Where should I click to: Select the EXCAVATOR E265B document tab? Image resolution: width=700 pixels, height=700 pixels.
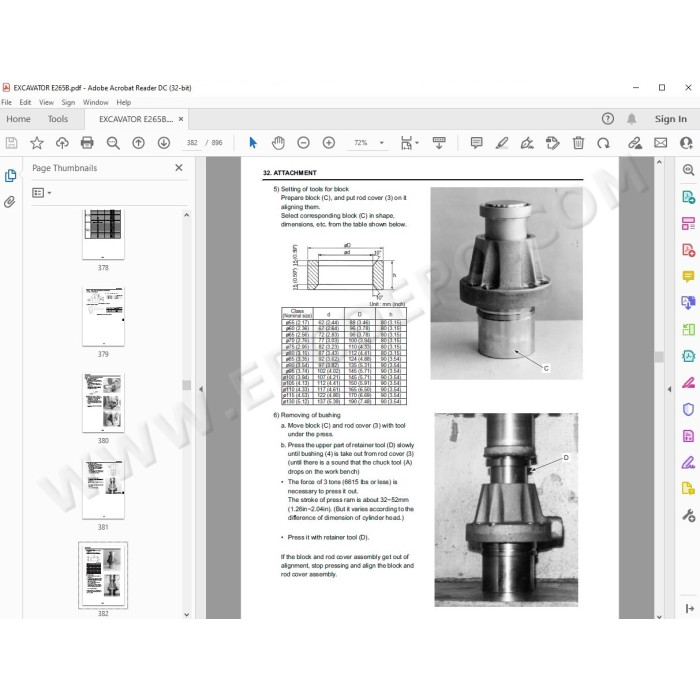coord(136,119)
